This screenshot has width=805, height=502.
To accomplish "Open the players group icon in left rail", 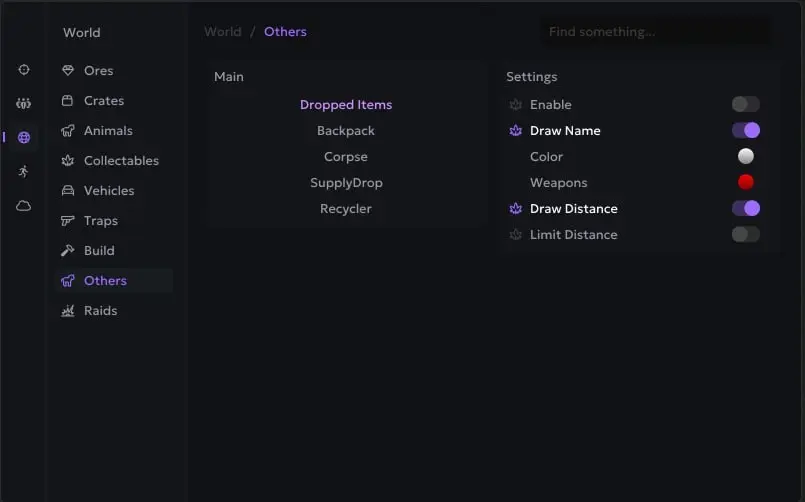I will coord(24,104).
